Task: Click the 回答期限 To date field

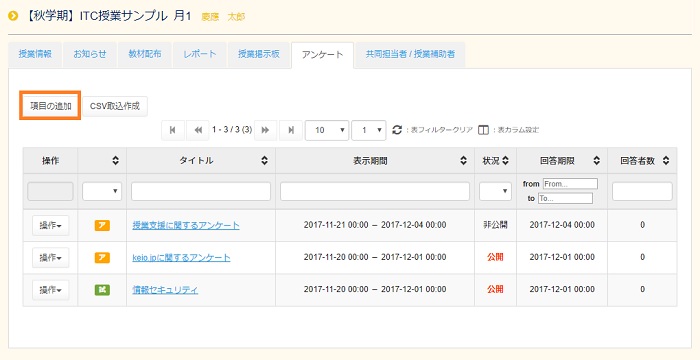Action: (566, 198)
